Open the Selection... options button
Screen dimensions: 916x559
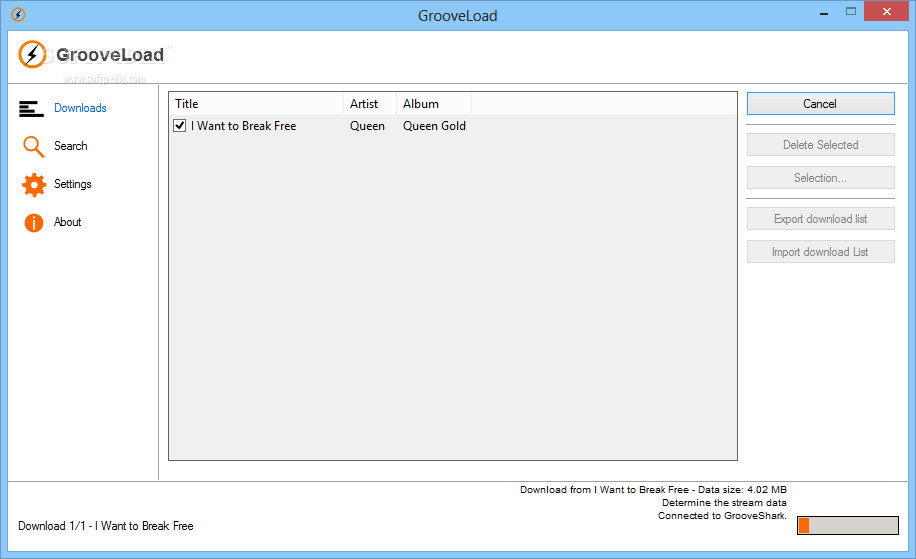point(820,178)
